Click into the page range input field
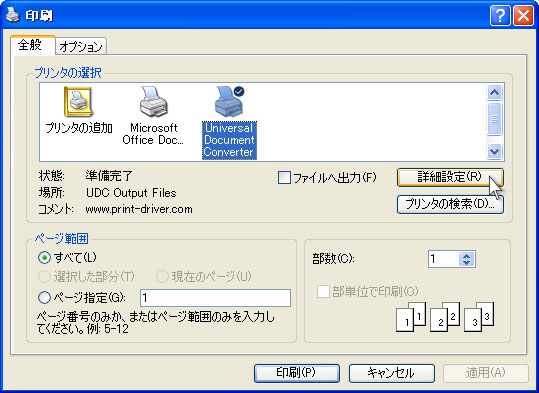 [216, 298]
